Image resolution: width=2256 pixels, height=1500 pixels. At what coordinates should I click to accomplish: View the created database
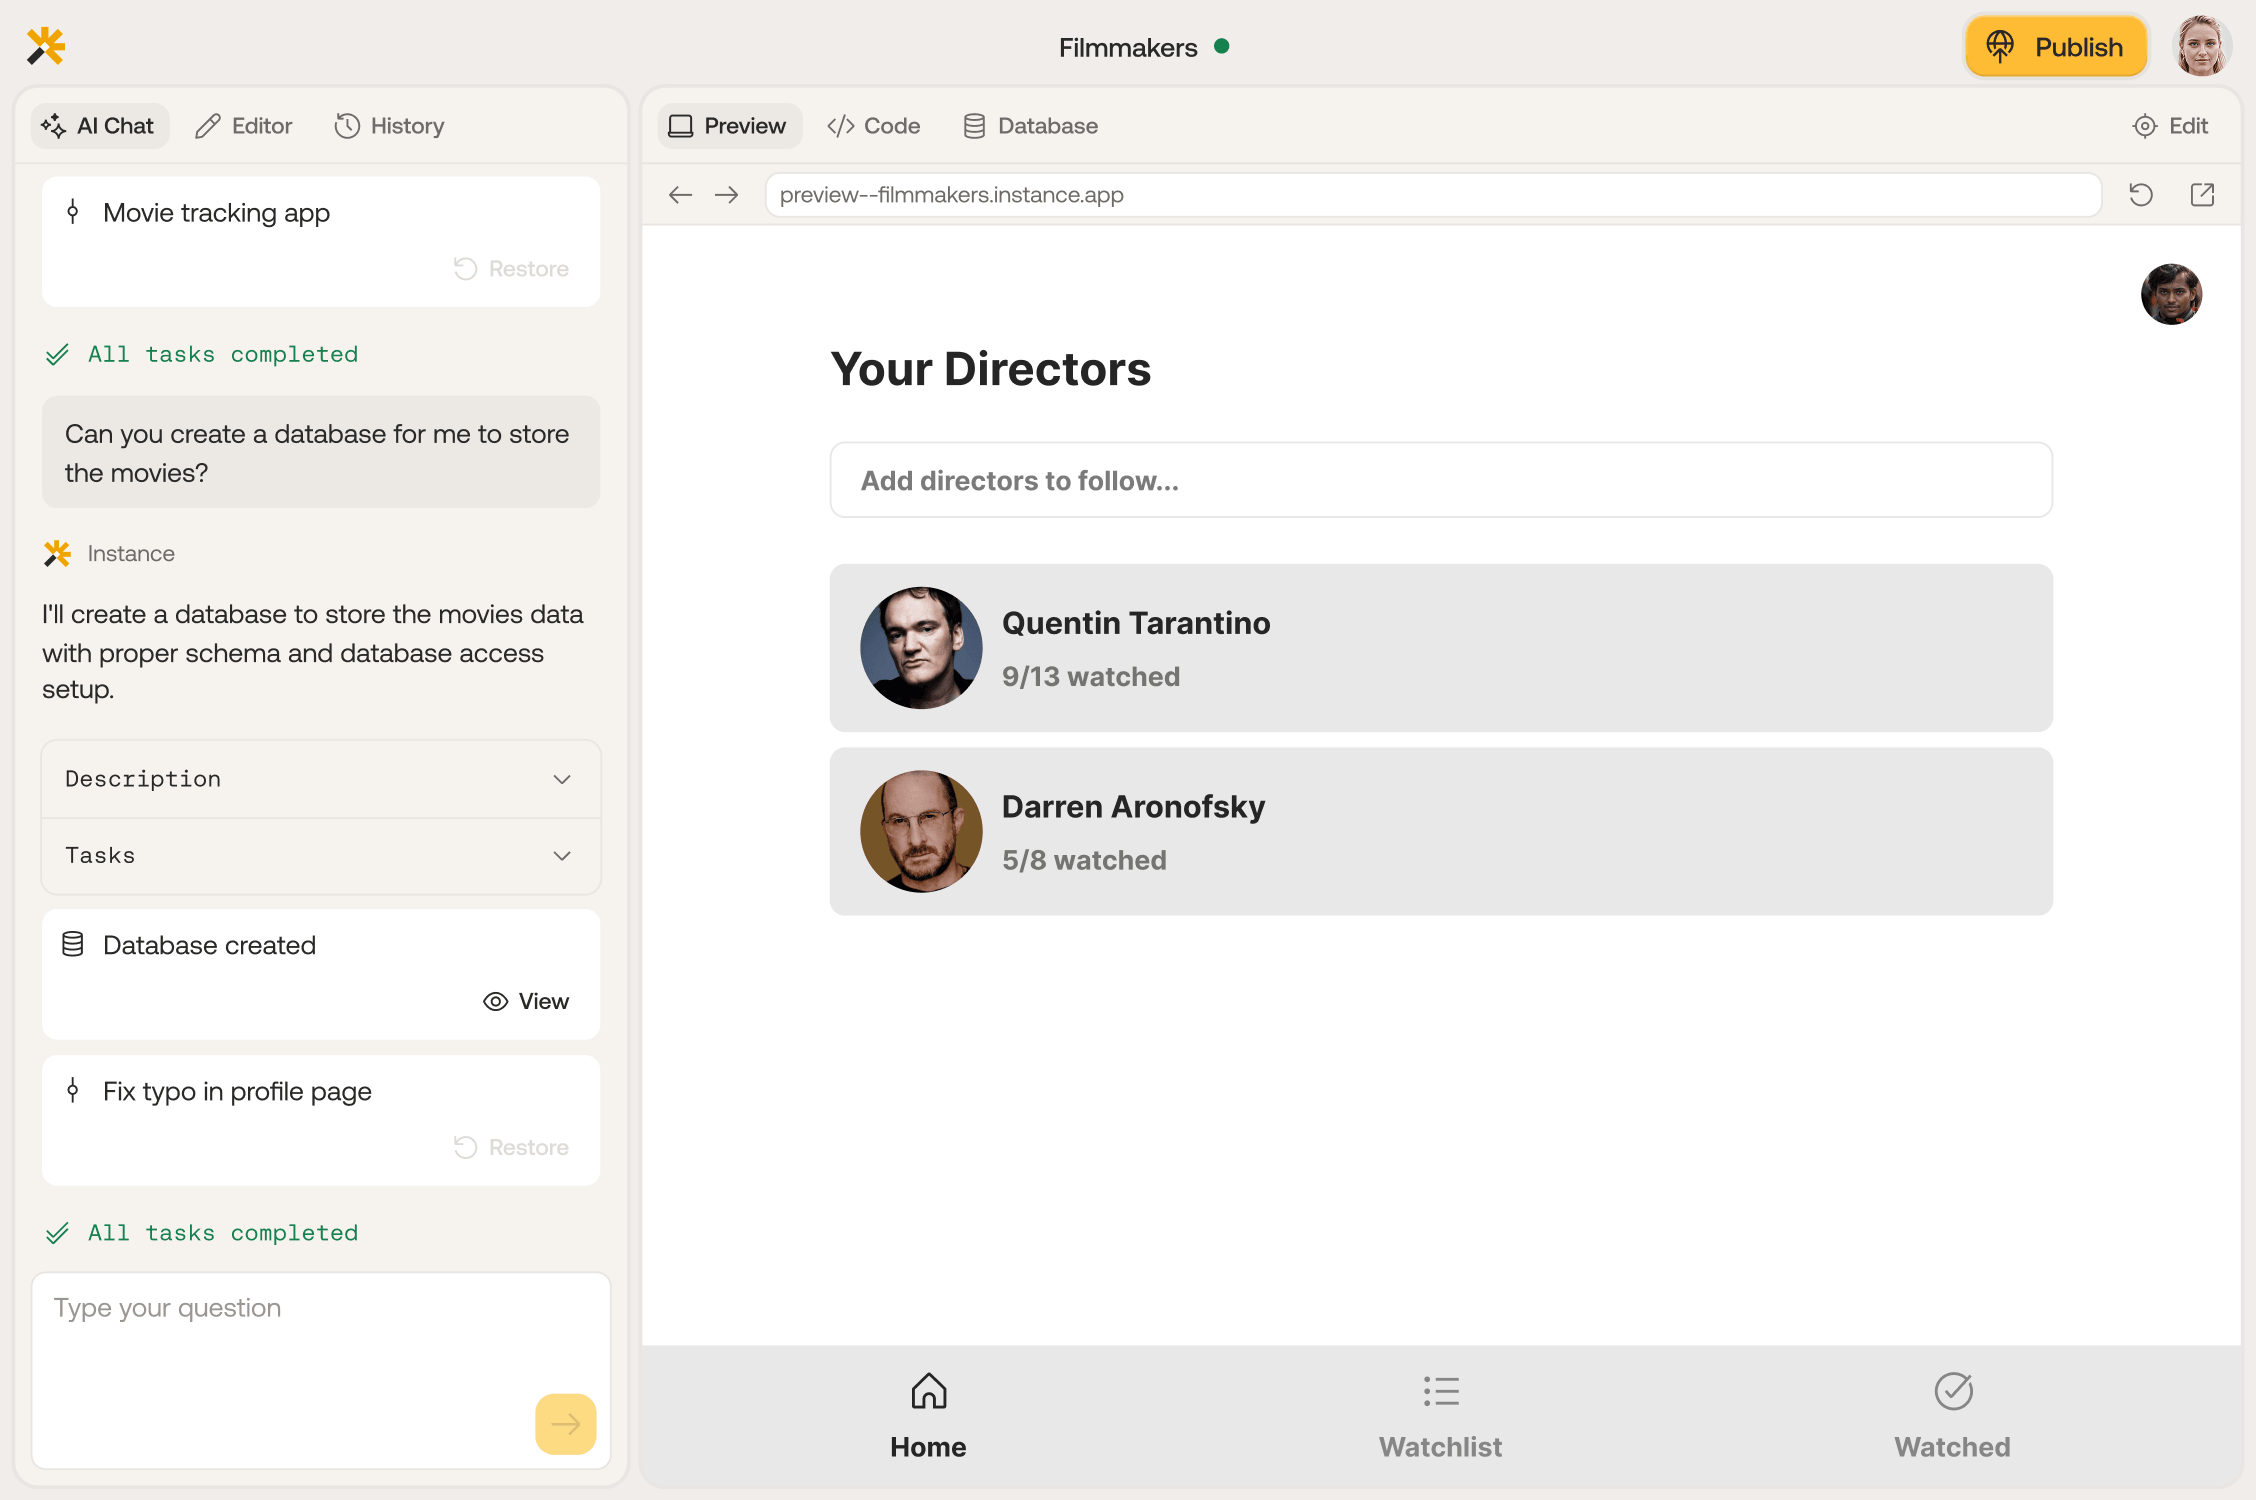pos(526,1001)
